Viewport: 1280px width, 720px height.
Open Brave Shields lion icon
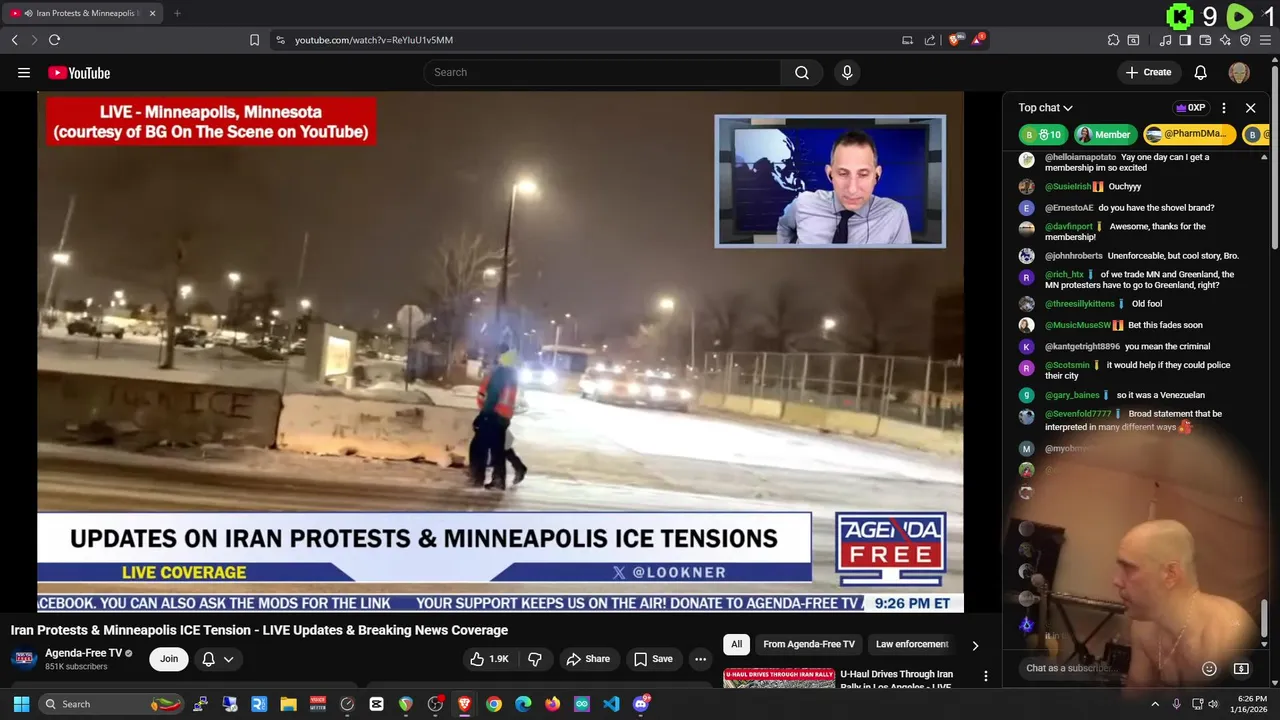[x=956, y=40]
